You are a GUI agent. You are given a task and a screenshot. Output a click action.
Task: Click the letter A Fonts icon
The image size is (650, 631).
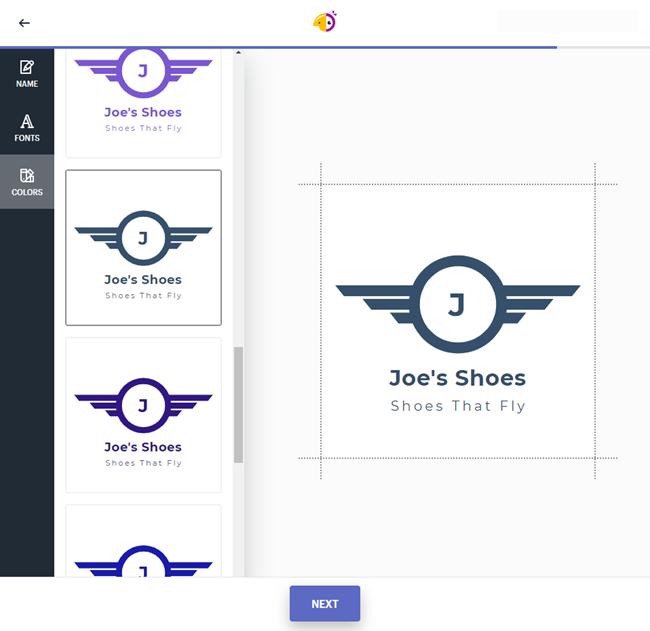click(27, 121)
